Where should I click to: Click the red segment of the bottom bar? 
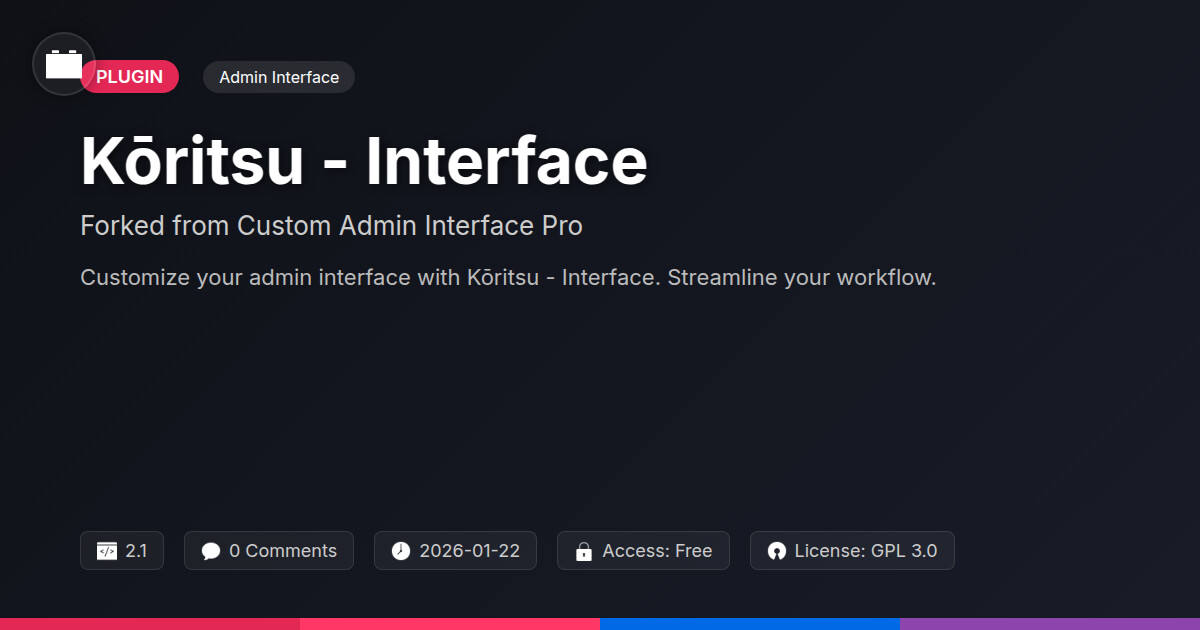coord(150,623)
